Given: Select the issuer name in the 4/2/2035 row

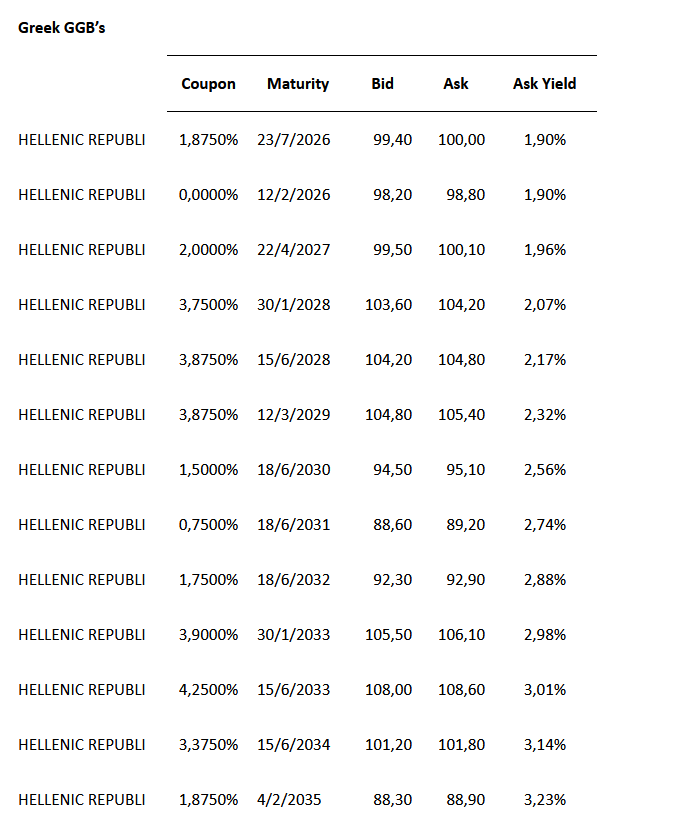Looking at the screenshot, I should pos(82,800).
